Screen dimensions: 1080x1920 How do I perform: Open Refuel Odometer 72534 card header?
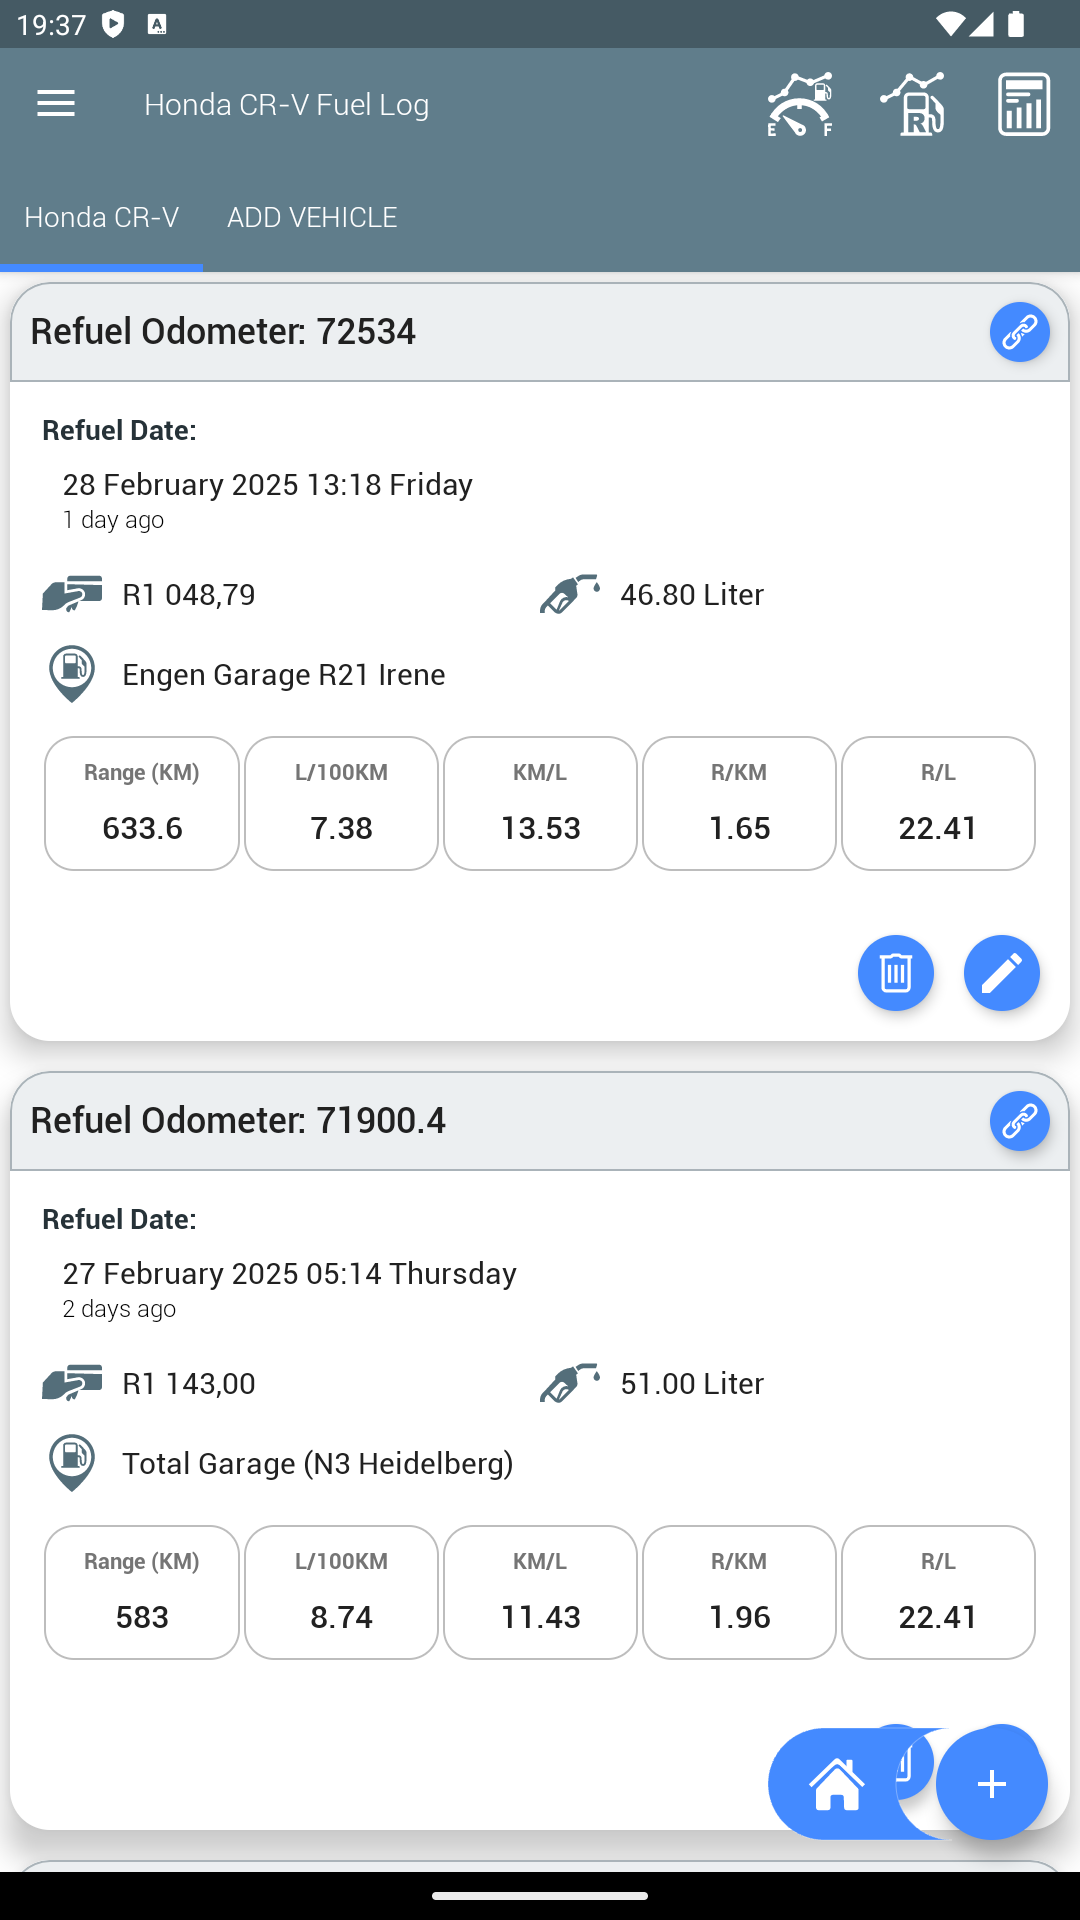click(x=540, y=332)
